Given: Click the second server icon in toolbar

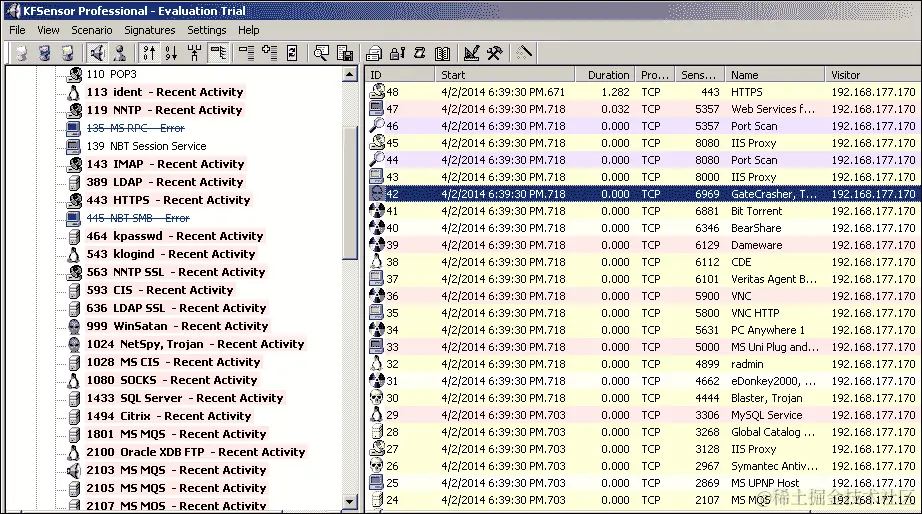Looking at the screenshot, I should click(45, 53).
